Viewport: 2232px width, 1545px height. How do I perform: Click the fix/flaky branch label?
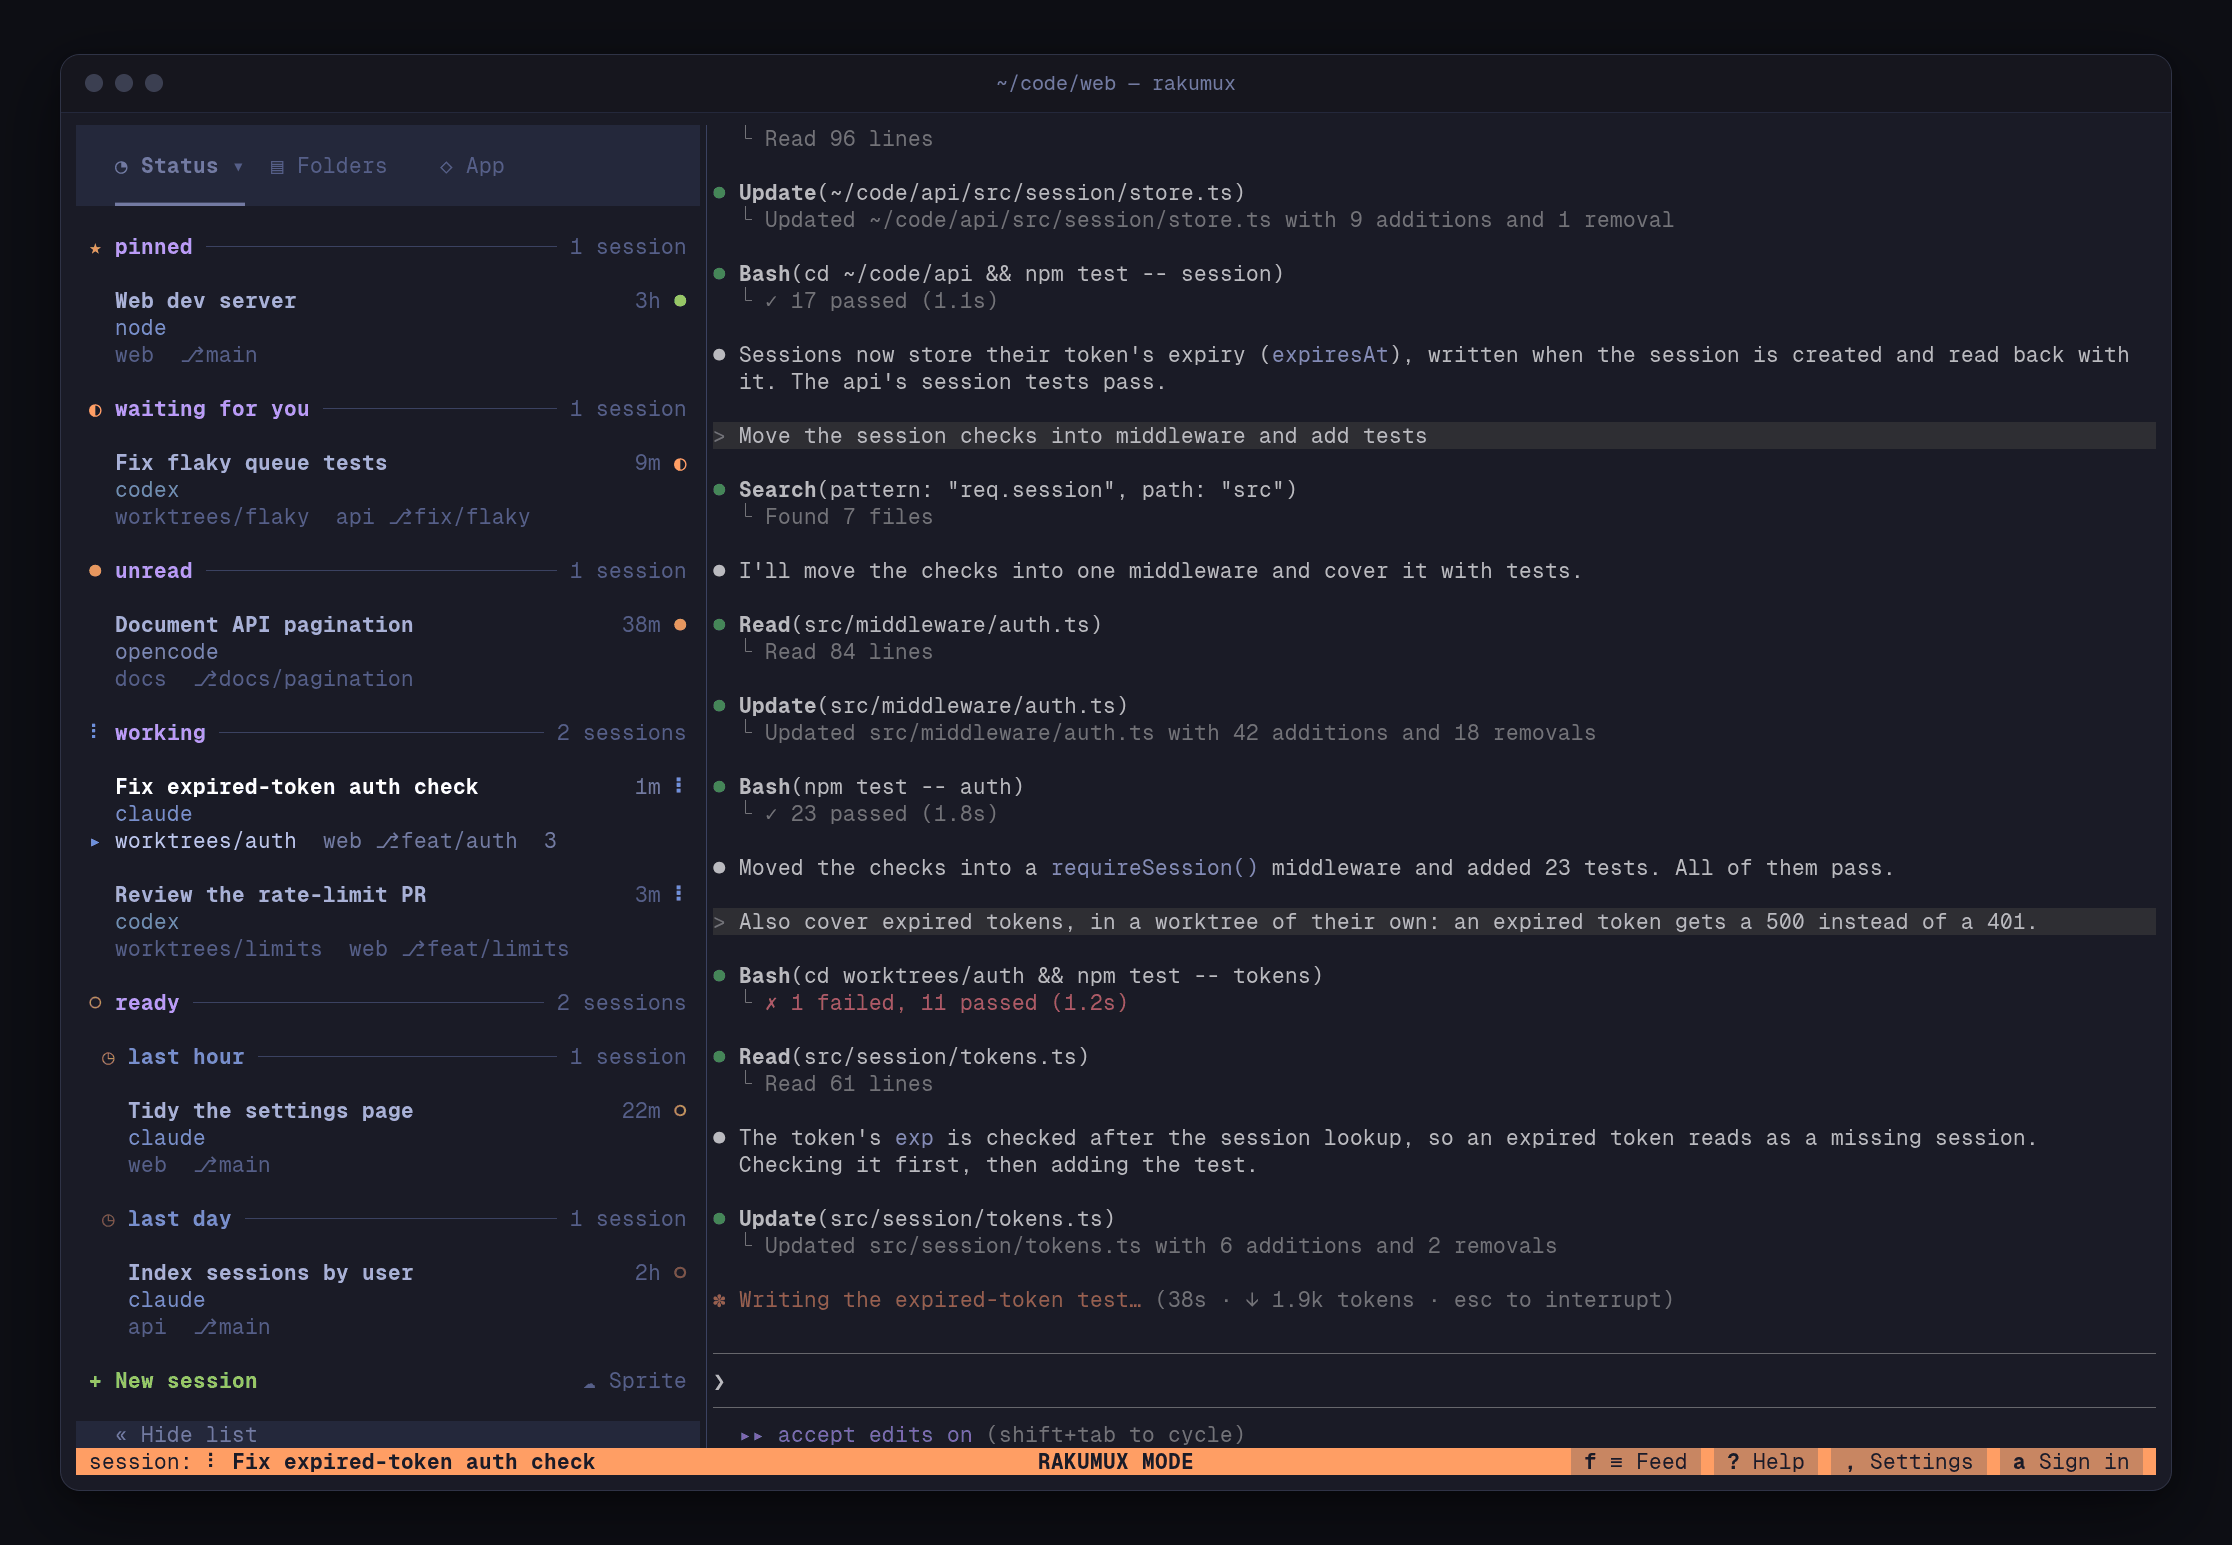point(459,518)
